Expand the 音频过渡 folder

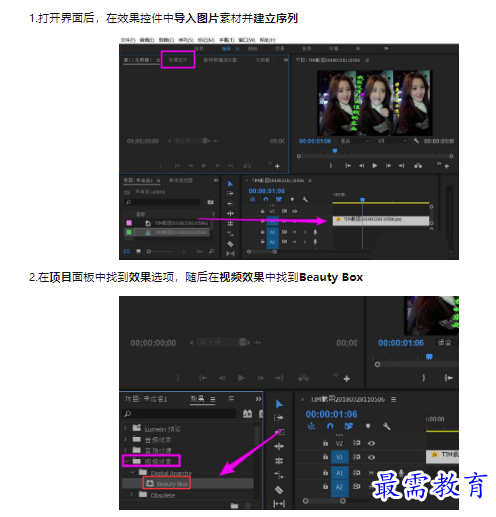click(125, 450)
